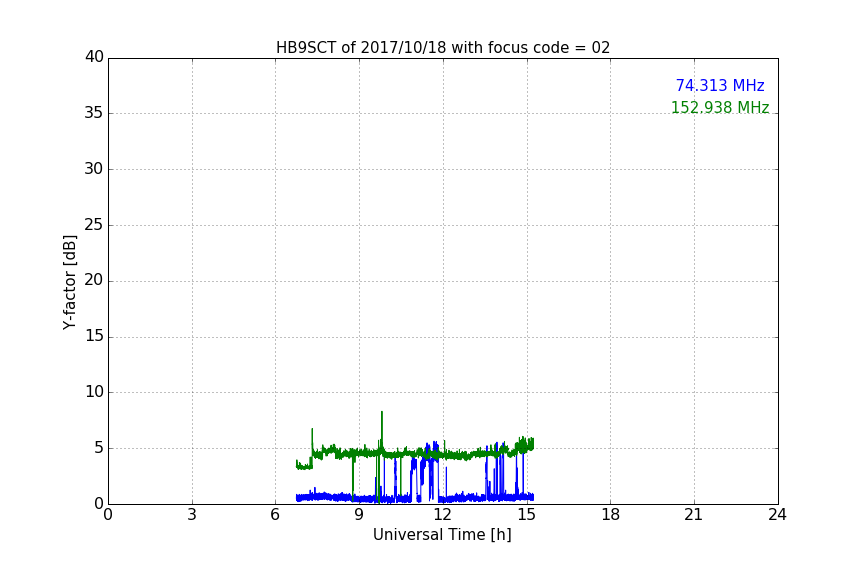
Task: Click the x-axis tick label 24
Action: pos(778,515)
